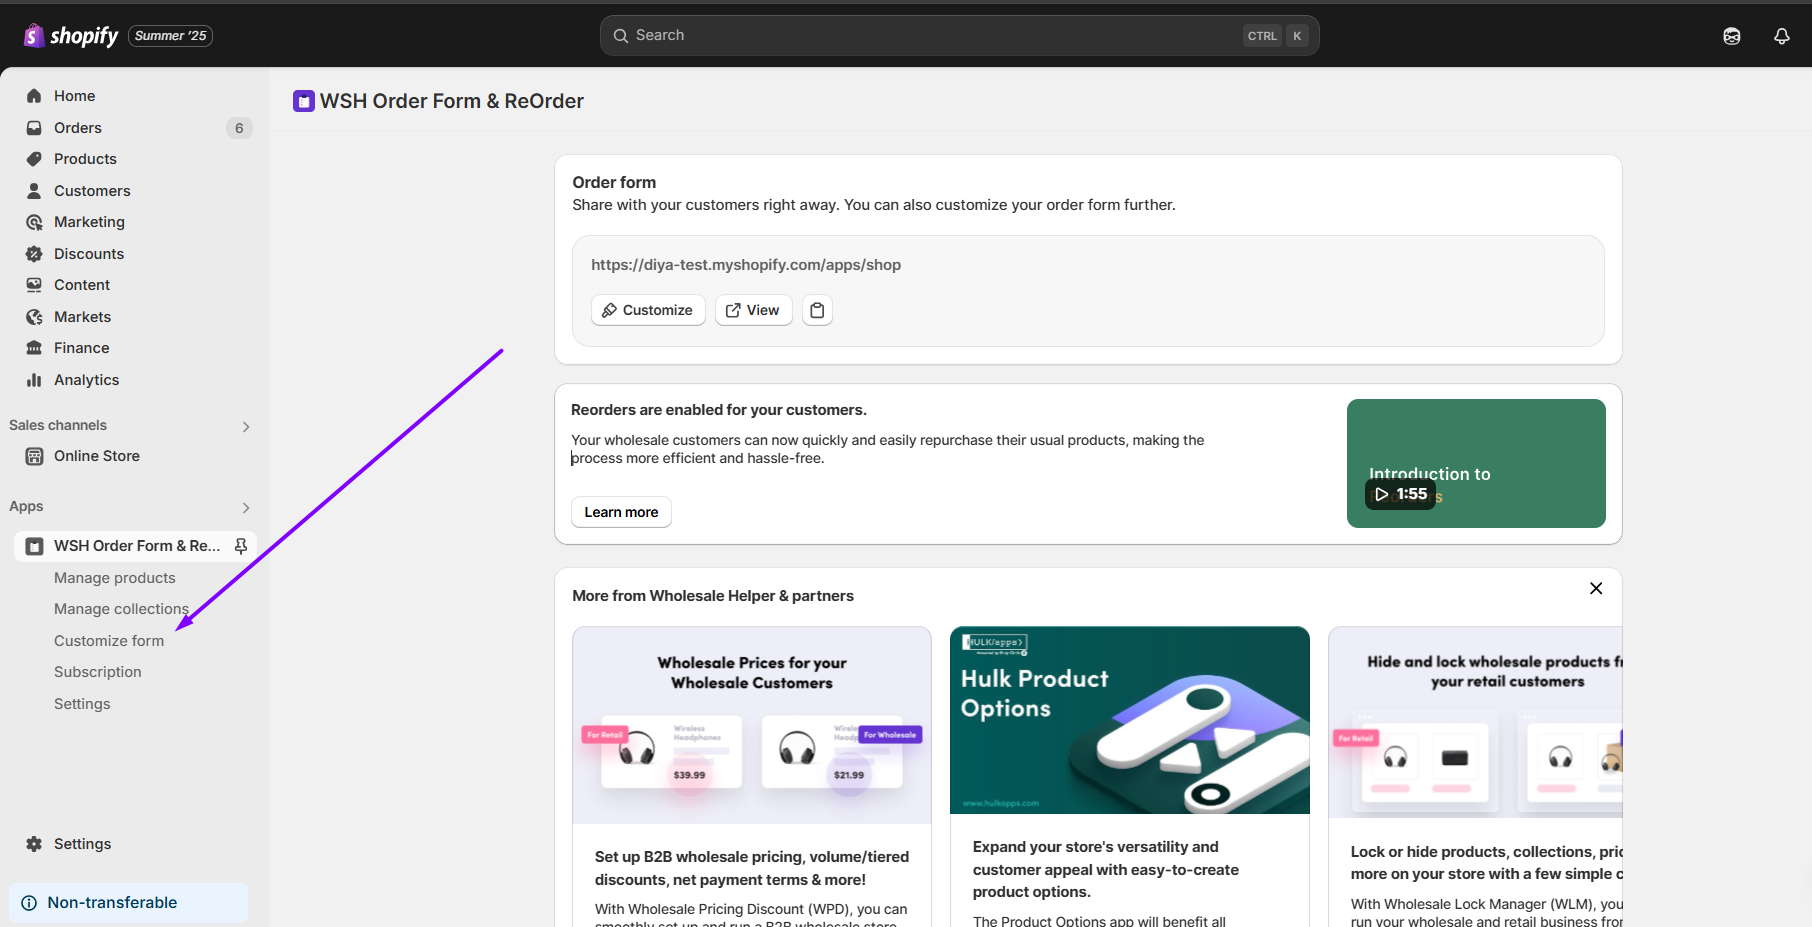1812x927 pixels.
Task: Click the Non-transferable info icon
Action: (29, 903)
